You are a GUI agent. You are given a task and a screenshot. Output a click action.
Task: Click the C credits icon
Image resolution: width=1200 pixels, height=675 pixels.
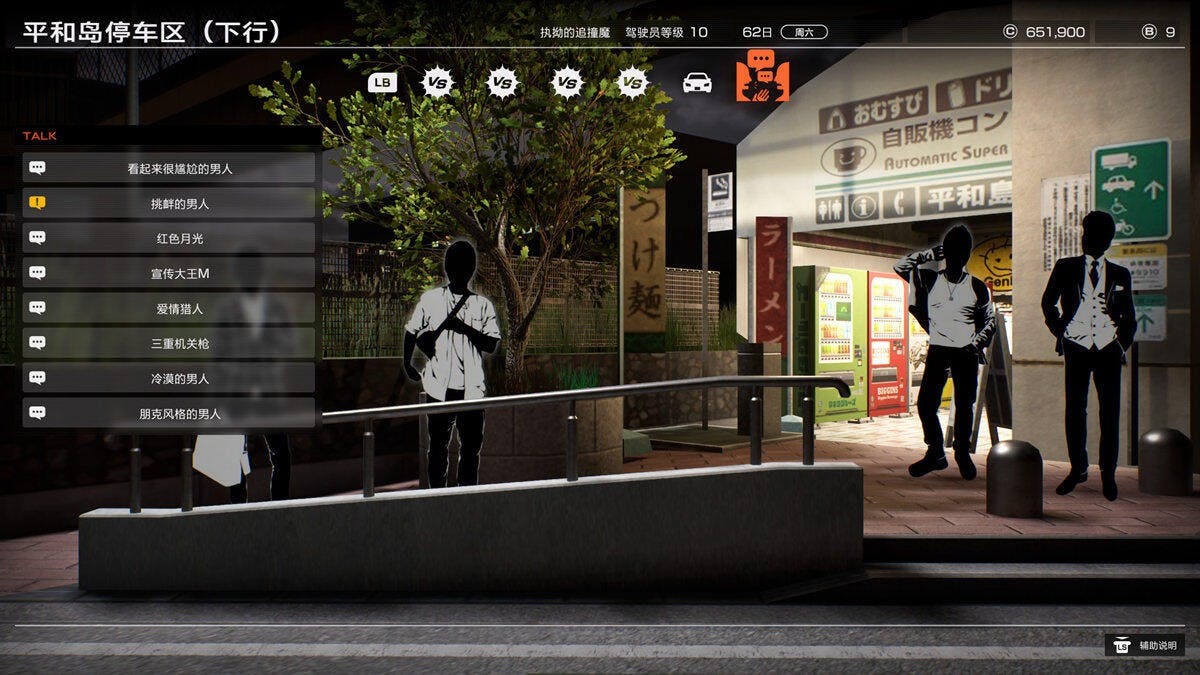click(x=1009, y=32)
